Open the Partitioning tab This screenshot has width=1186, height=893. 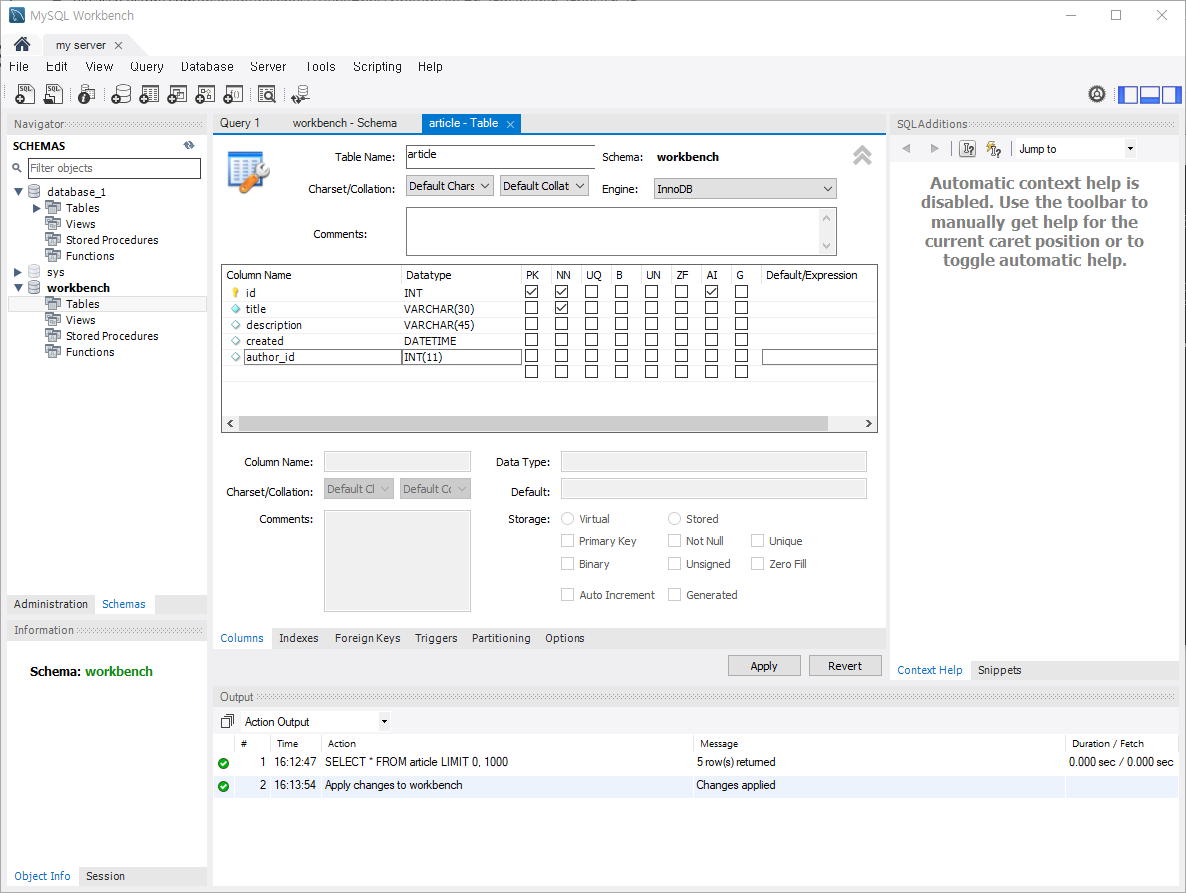pos(501,638)
